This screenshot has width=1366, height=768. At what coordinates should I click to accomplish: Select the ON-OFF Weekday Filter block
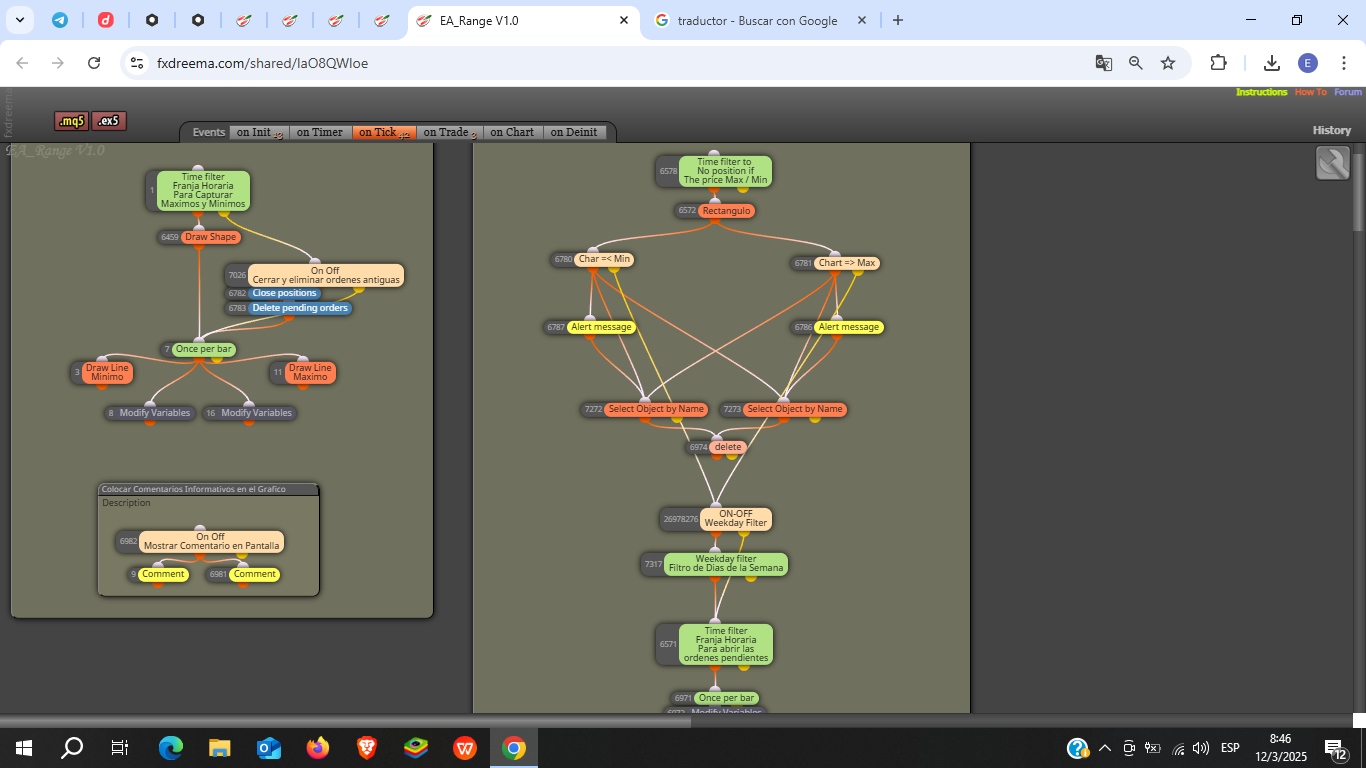point(735,518)
